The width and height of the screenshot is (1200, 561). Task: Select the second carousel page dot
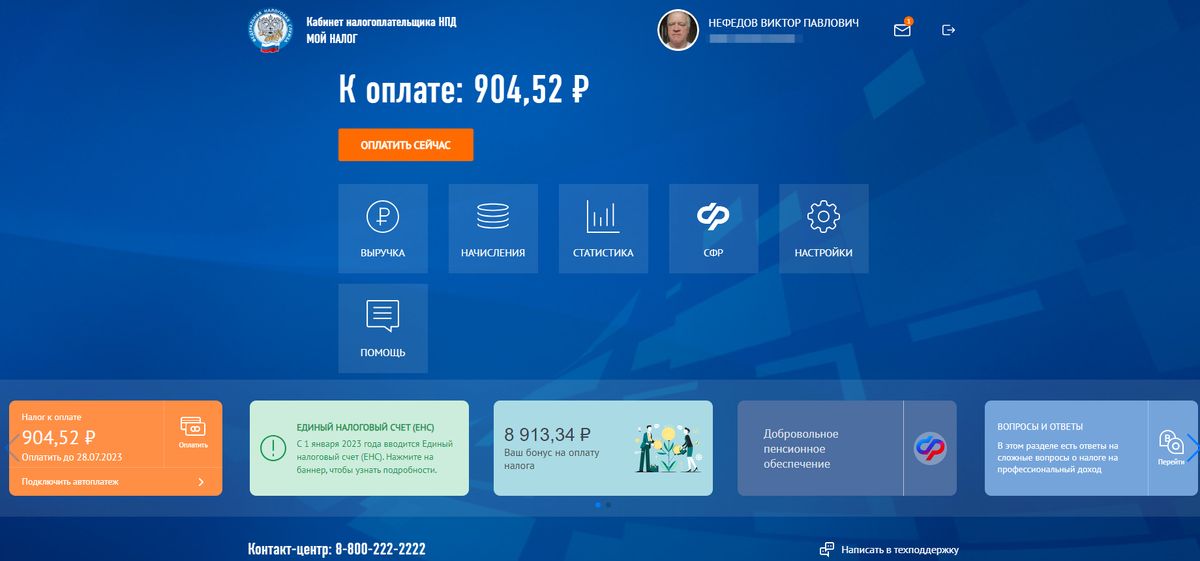click(608, 505)
